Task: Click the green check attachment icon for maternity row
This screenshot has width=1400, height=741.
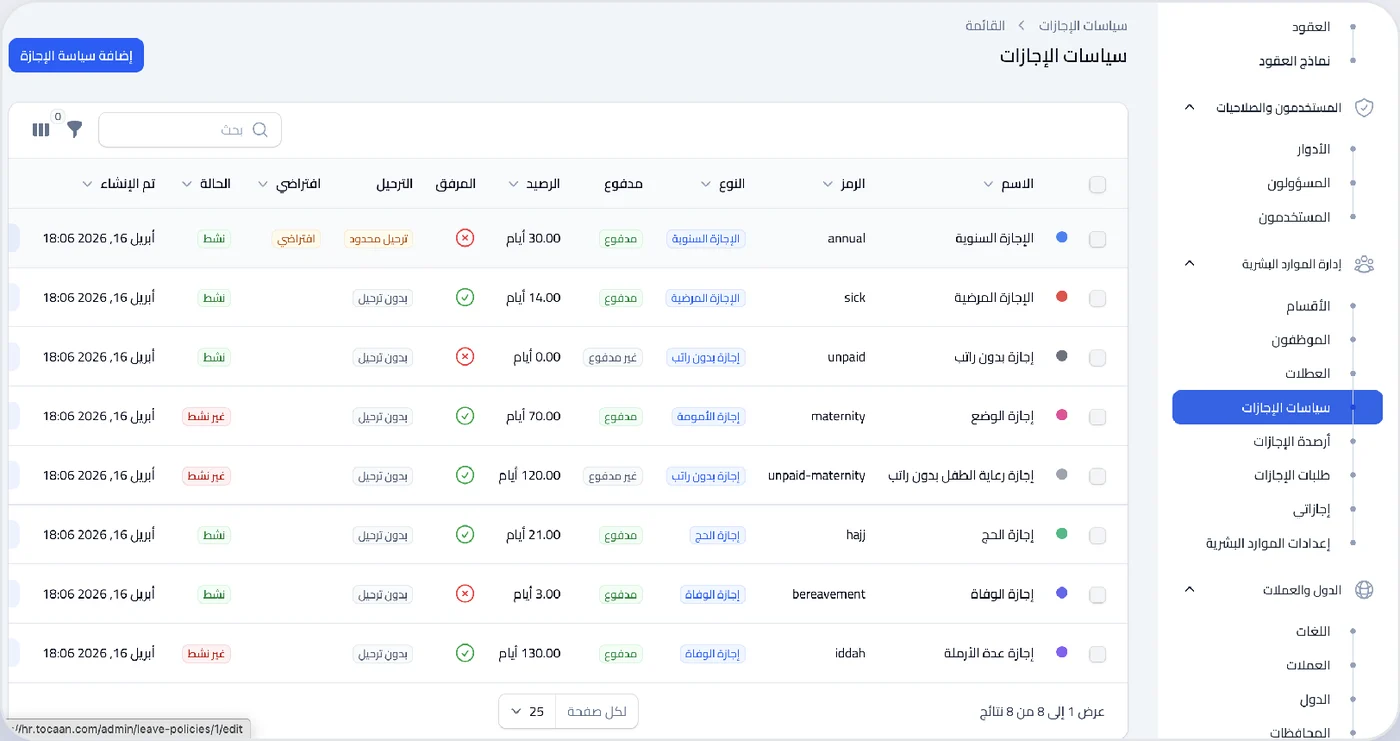Action: pos(464,415)
